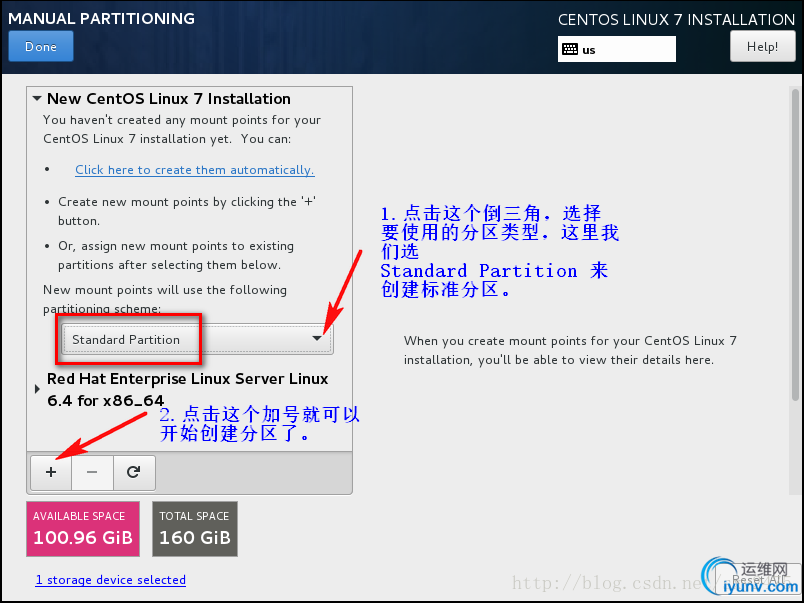
Task: Reload storage configuration with refresh icon
Action: coord(134,472)
